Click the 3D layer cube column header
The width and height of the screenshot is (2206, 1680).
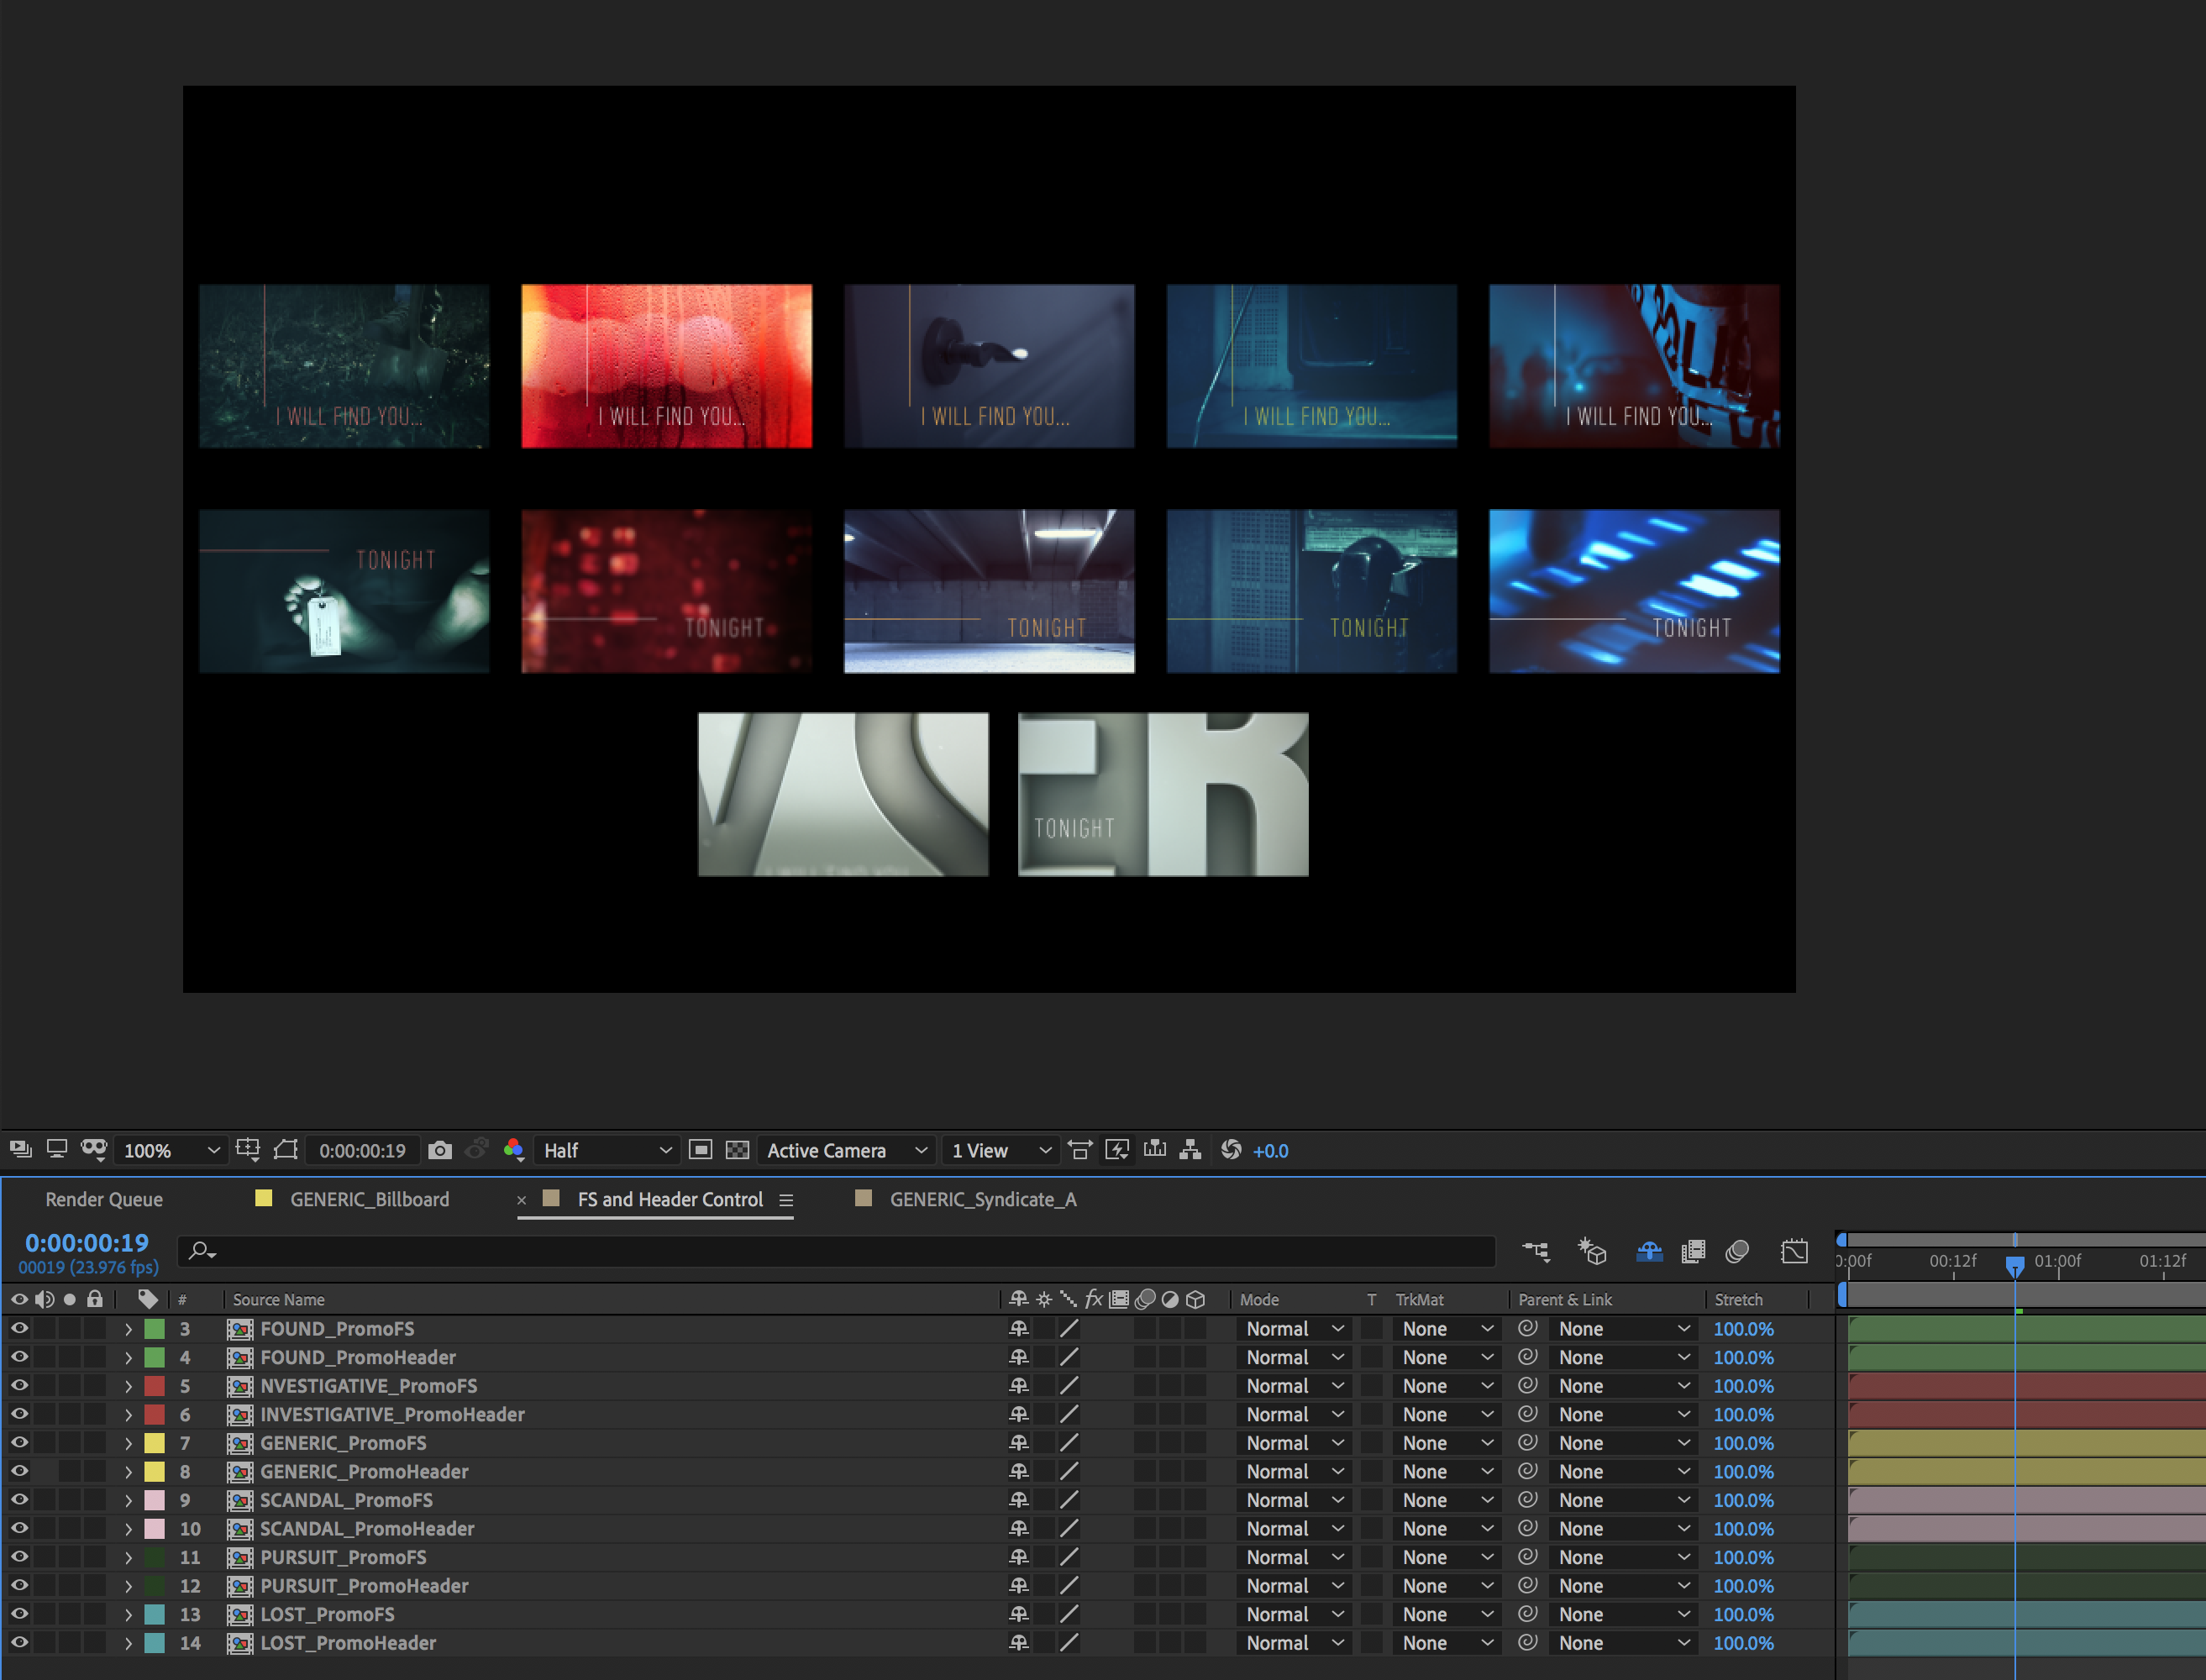(1195, 1299)
